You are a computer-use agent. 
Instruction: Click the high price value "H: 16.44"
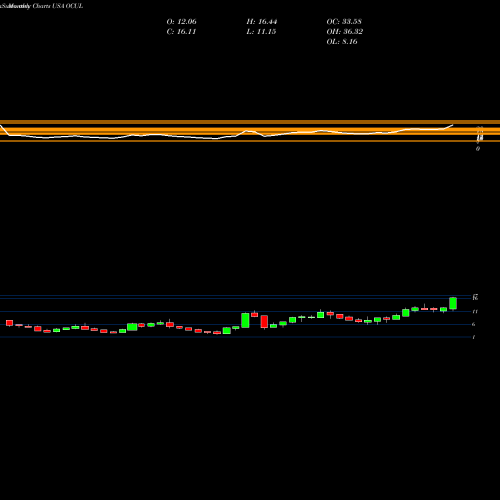pos(262,22)
